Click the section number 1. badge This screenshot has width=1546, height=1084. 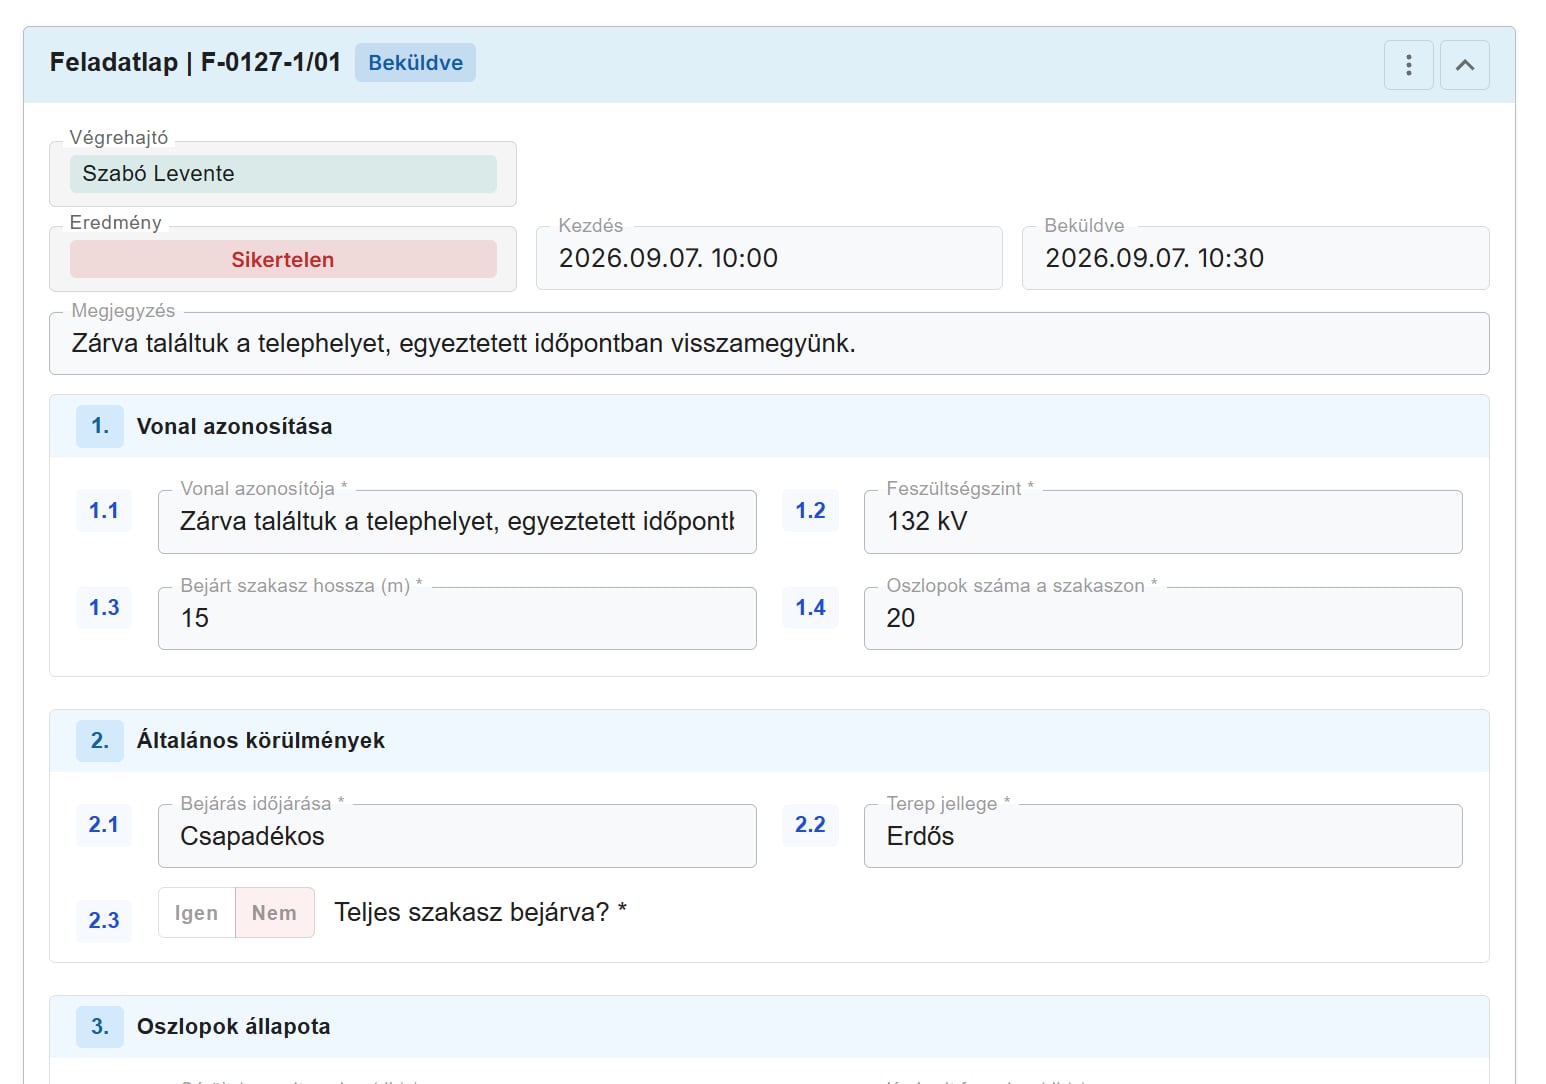[100, 427]
